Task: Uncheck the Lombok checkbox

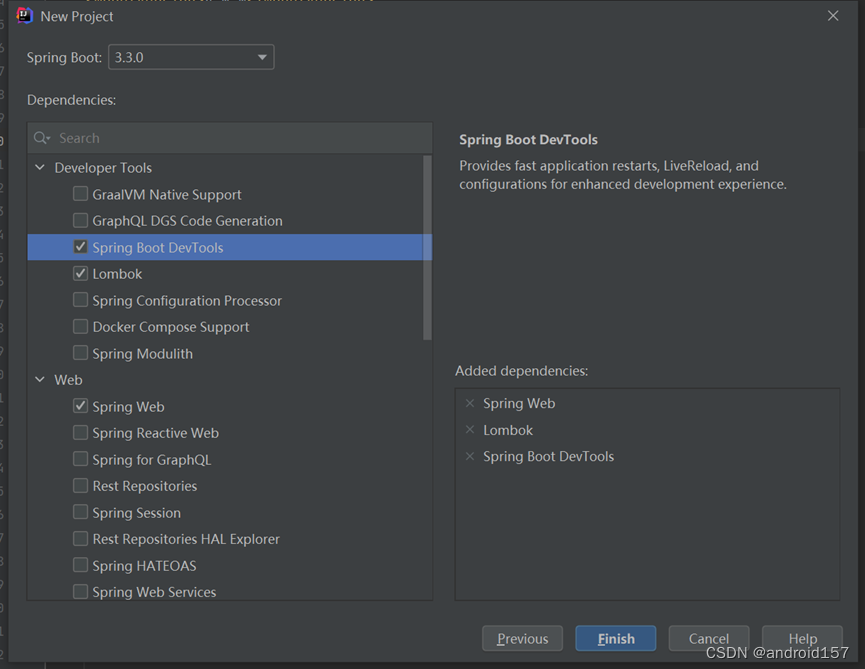Action: [81, 273]
